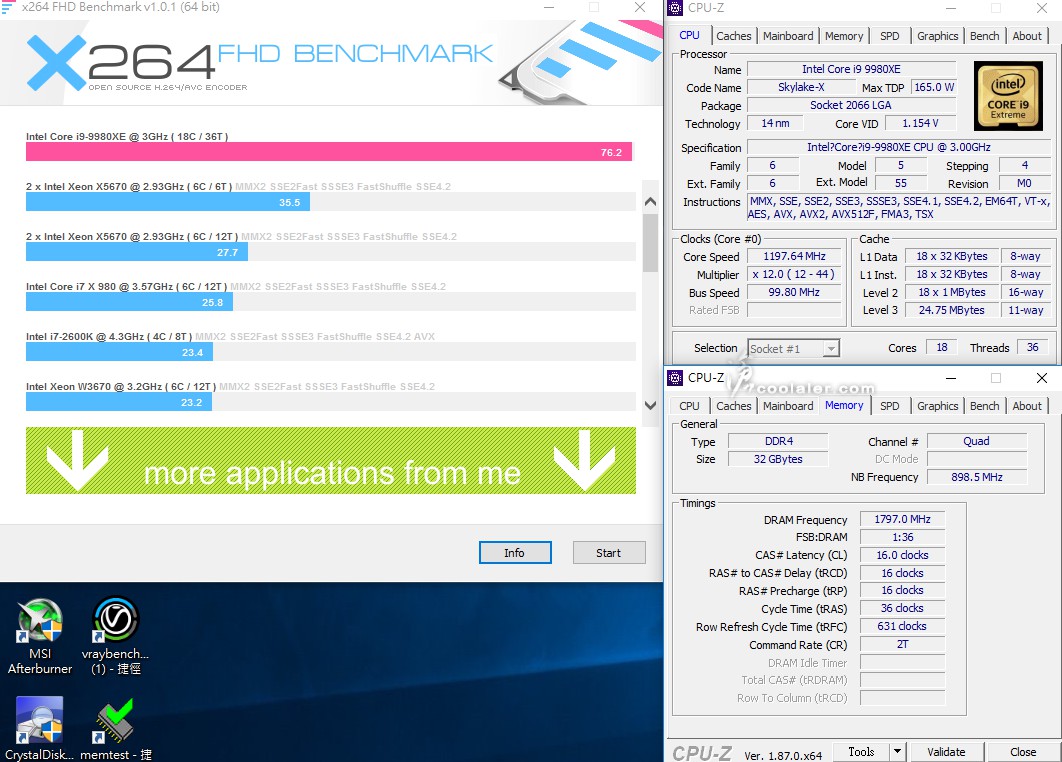Click the benchmark results scrollbar thumb
Screen dimensions: 1062x762
(x=650, y=243)
